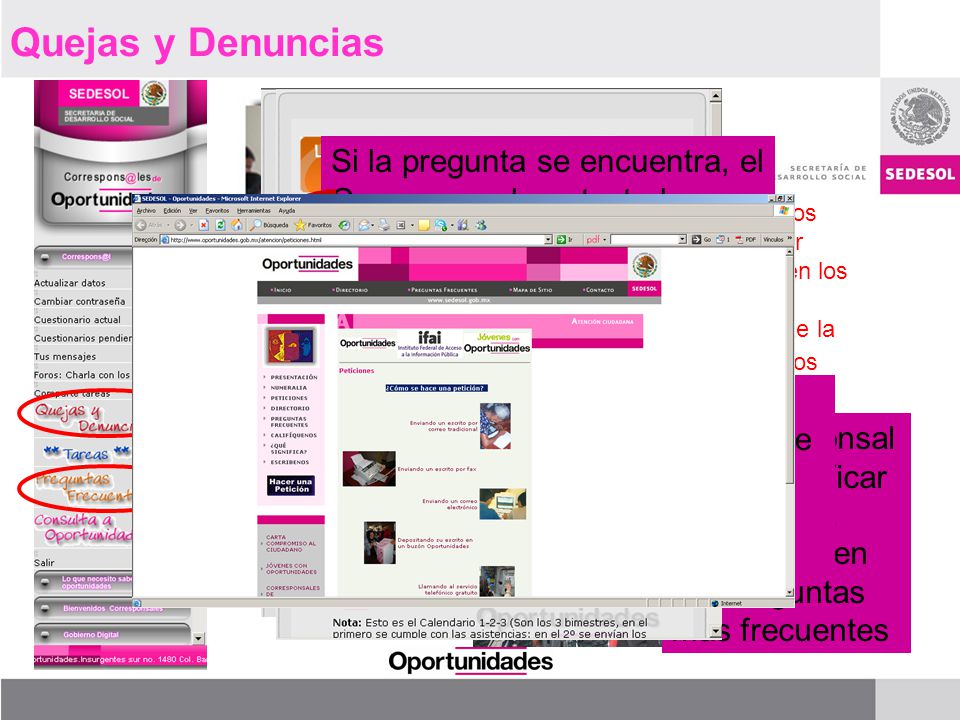
Task: Expand the Bienvenidos Corresponsales section
Action: pyautogui.click(x=45, y=609)
